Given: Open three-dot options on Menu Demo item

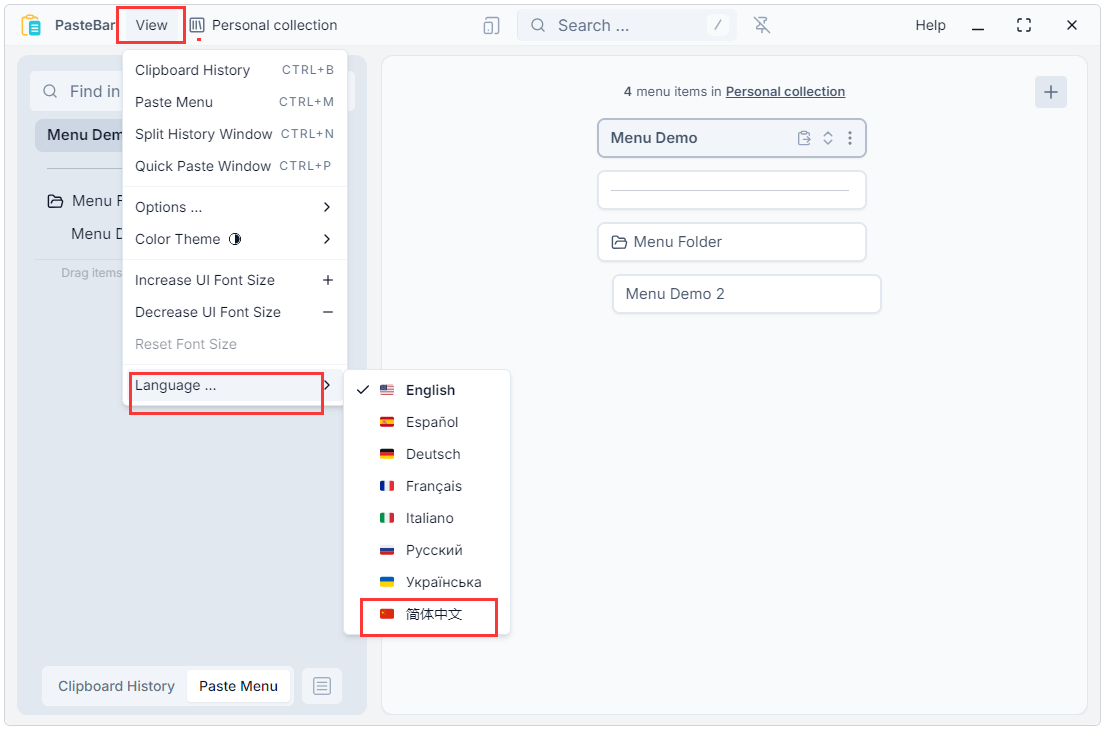Looking at the screenshot, I should click(850, 138).
